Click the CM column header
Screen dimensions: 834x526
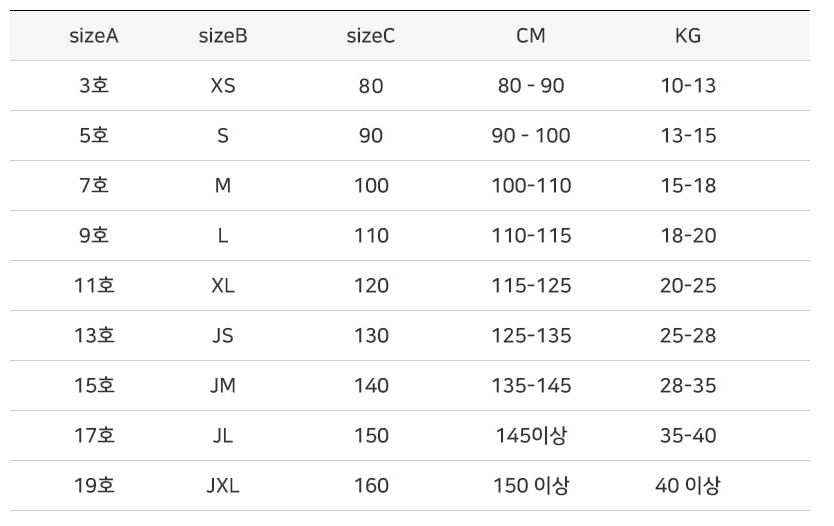click(531, 36)
